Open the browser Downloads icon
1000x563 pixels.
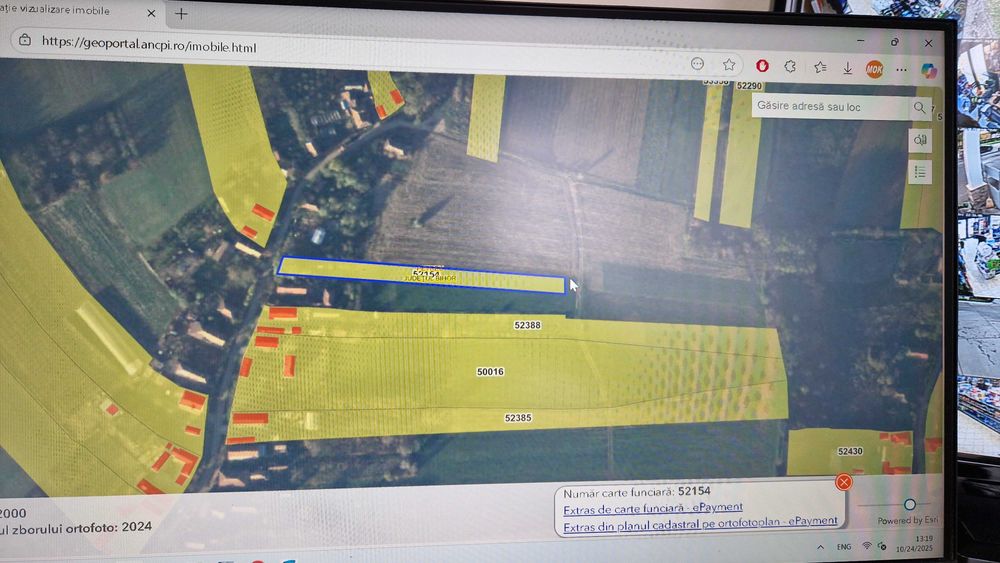[848, 68]
